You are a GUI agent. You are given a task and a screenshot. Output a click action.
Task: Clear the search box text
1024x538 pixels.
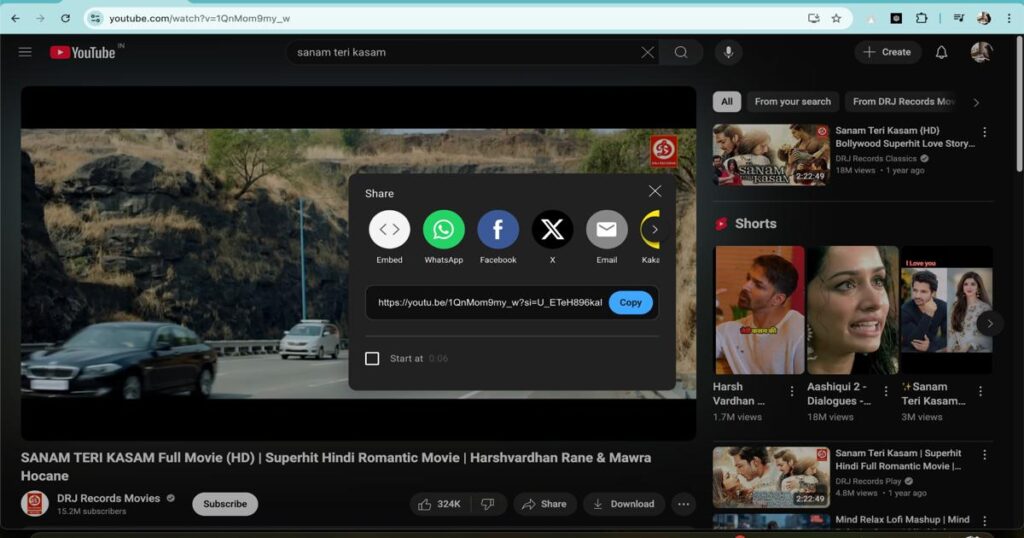[x=647, y=52]
